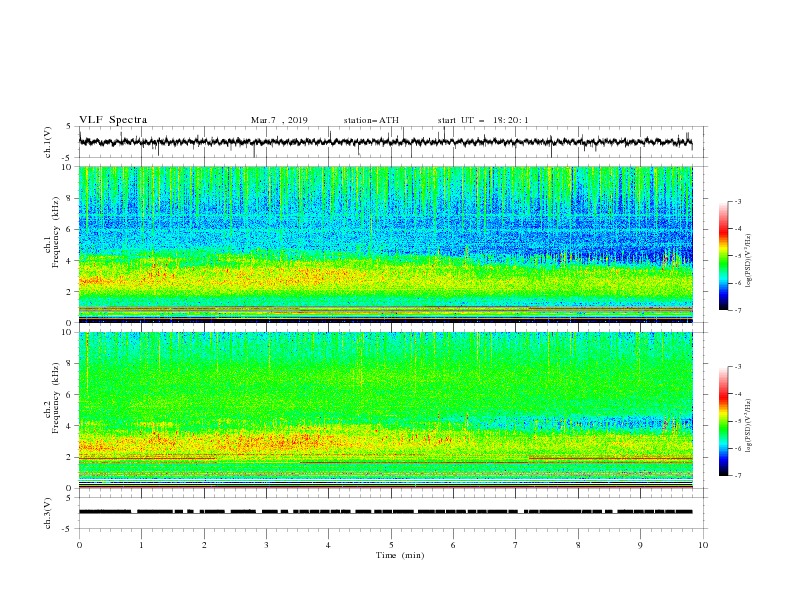Viewport: 792px width, 612px height.
Task: Click the "VLF Spectra" plot title
Action: pos(113,120)
